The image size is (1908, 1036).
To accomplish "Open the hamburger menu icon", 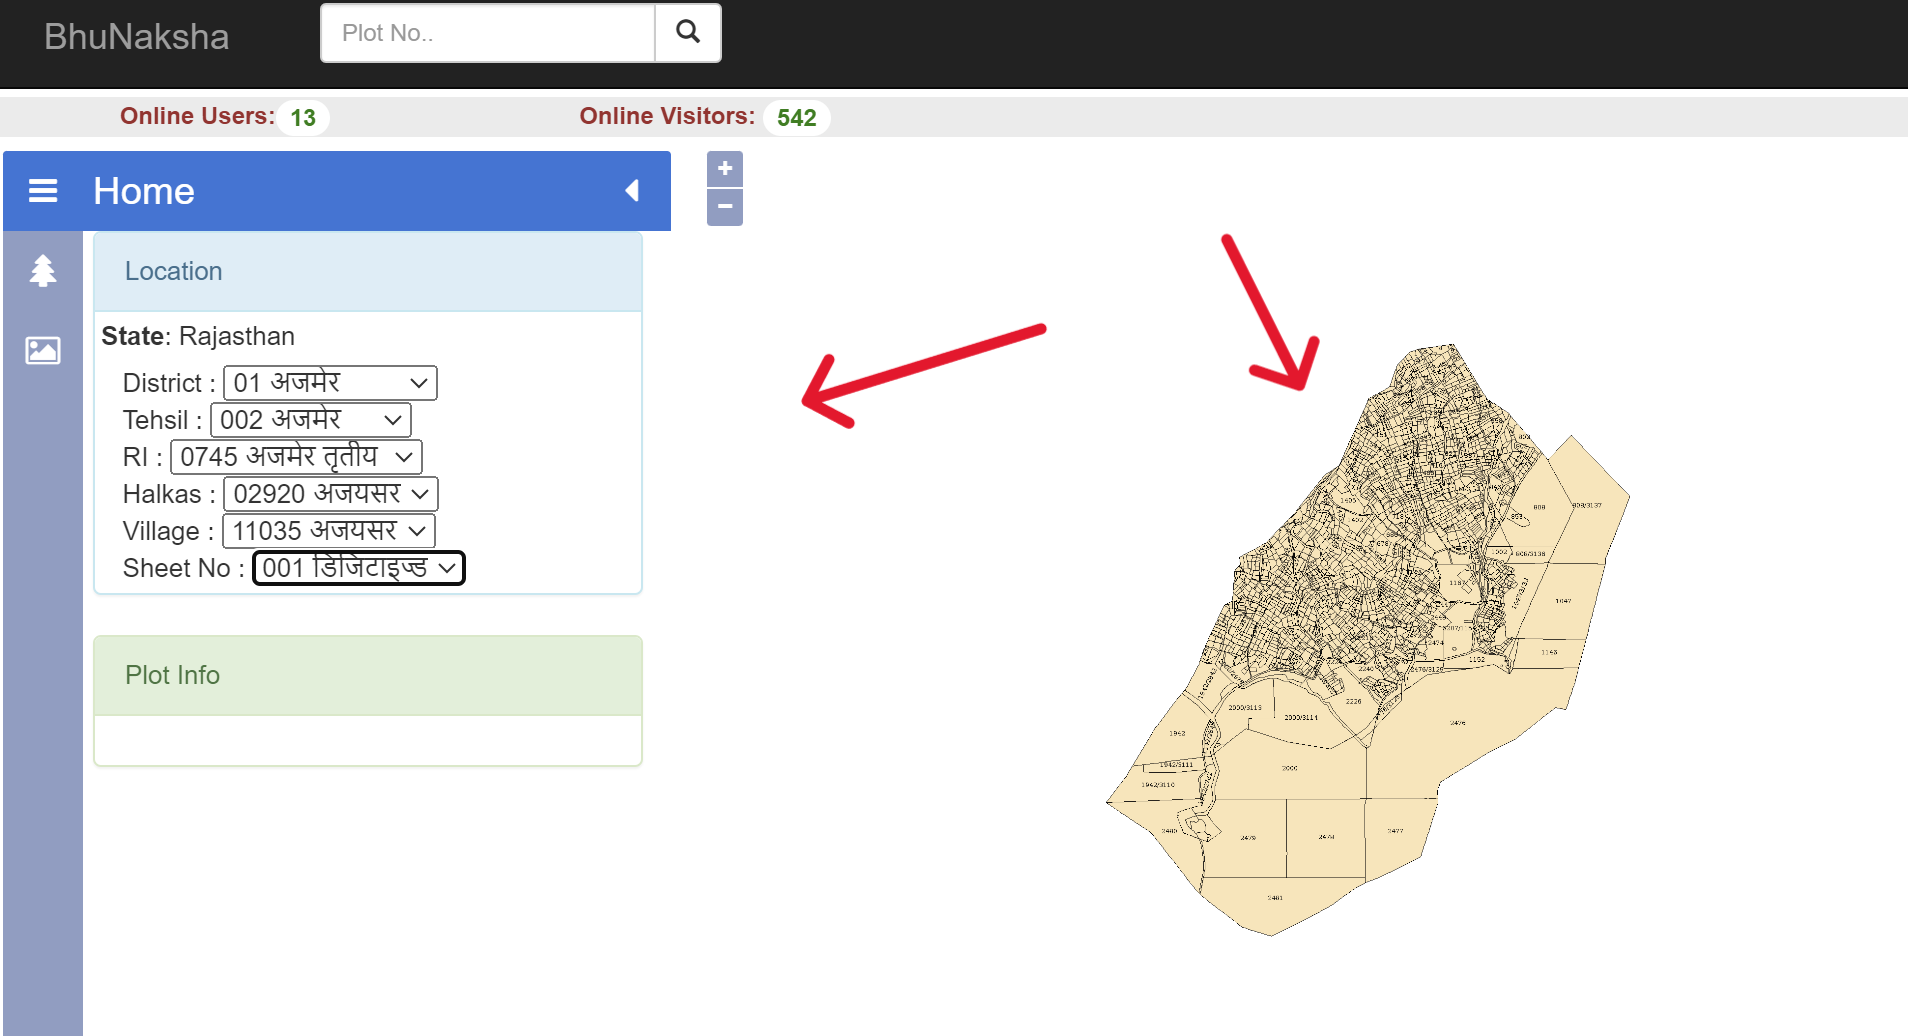I will click(x=43, y=190).
